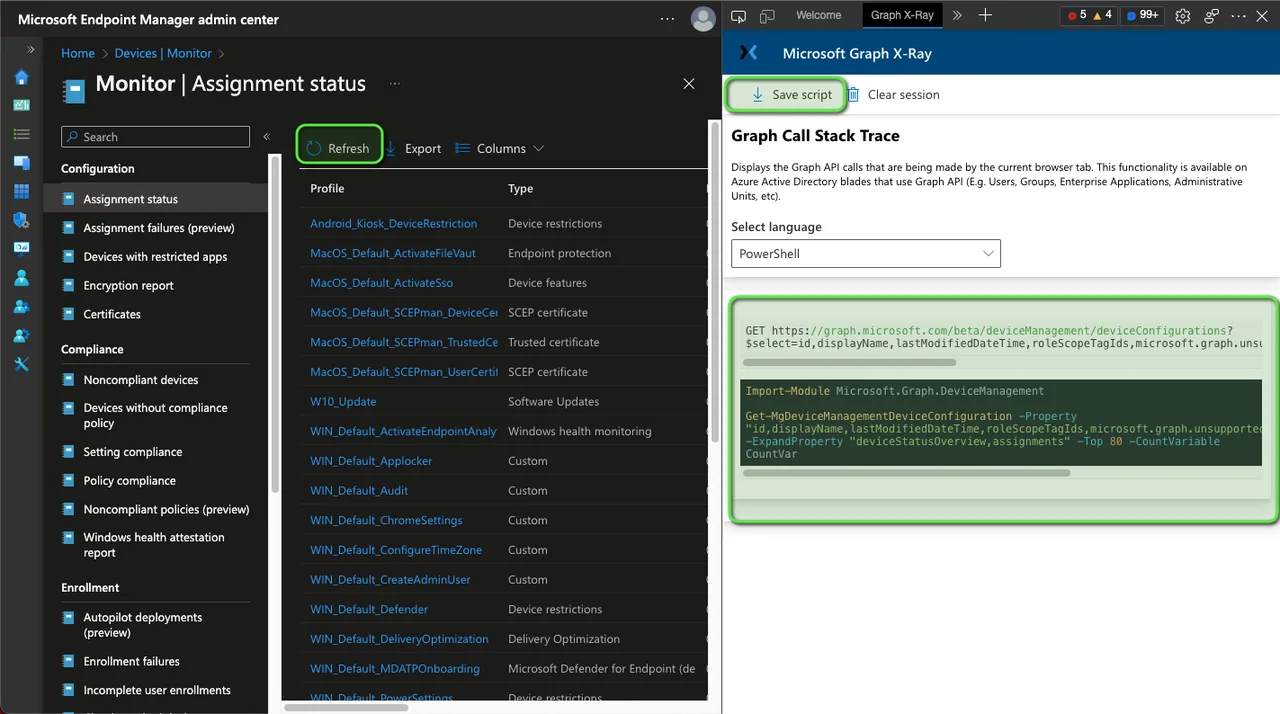Open the W10_Update profile
The image size is (1280, 714).
pos(343,402)
